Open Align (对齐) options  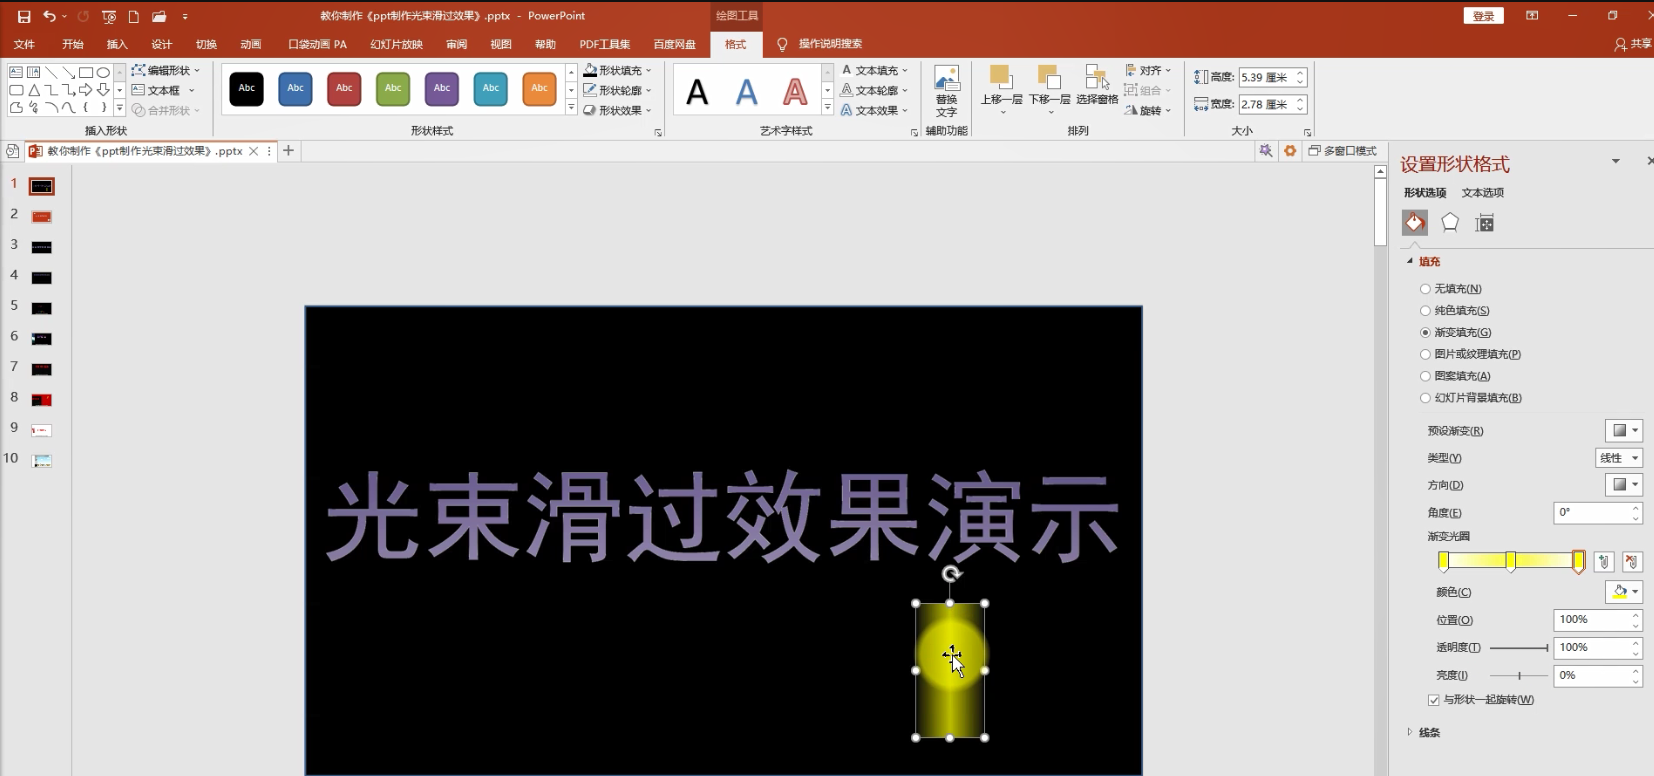(x=1148, y=71)
